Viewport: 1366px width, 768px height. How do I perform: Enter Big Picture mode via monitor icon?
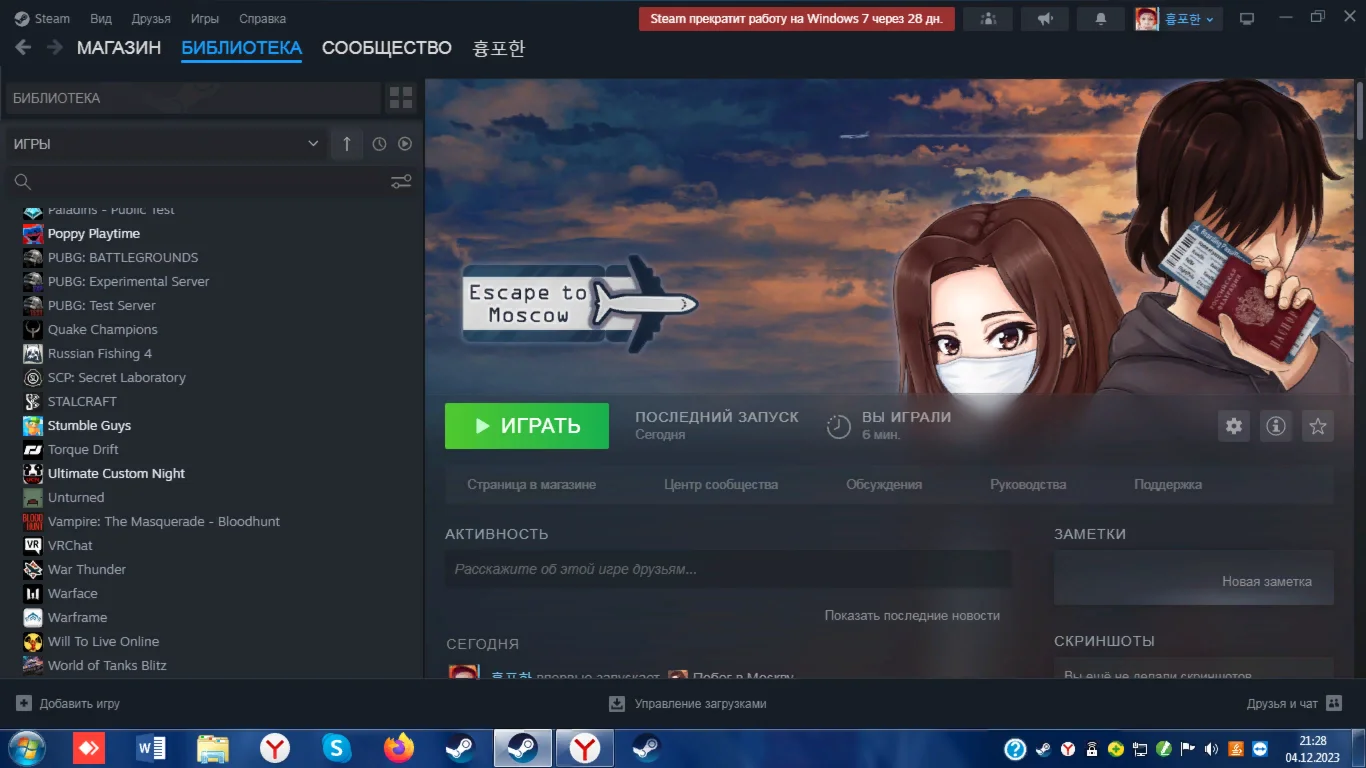[1247, 19]
